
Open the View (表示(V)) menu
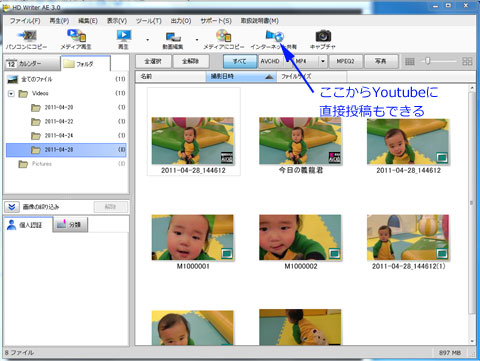(x=117, y=21)
